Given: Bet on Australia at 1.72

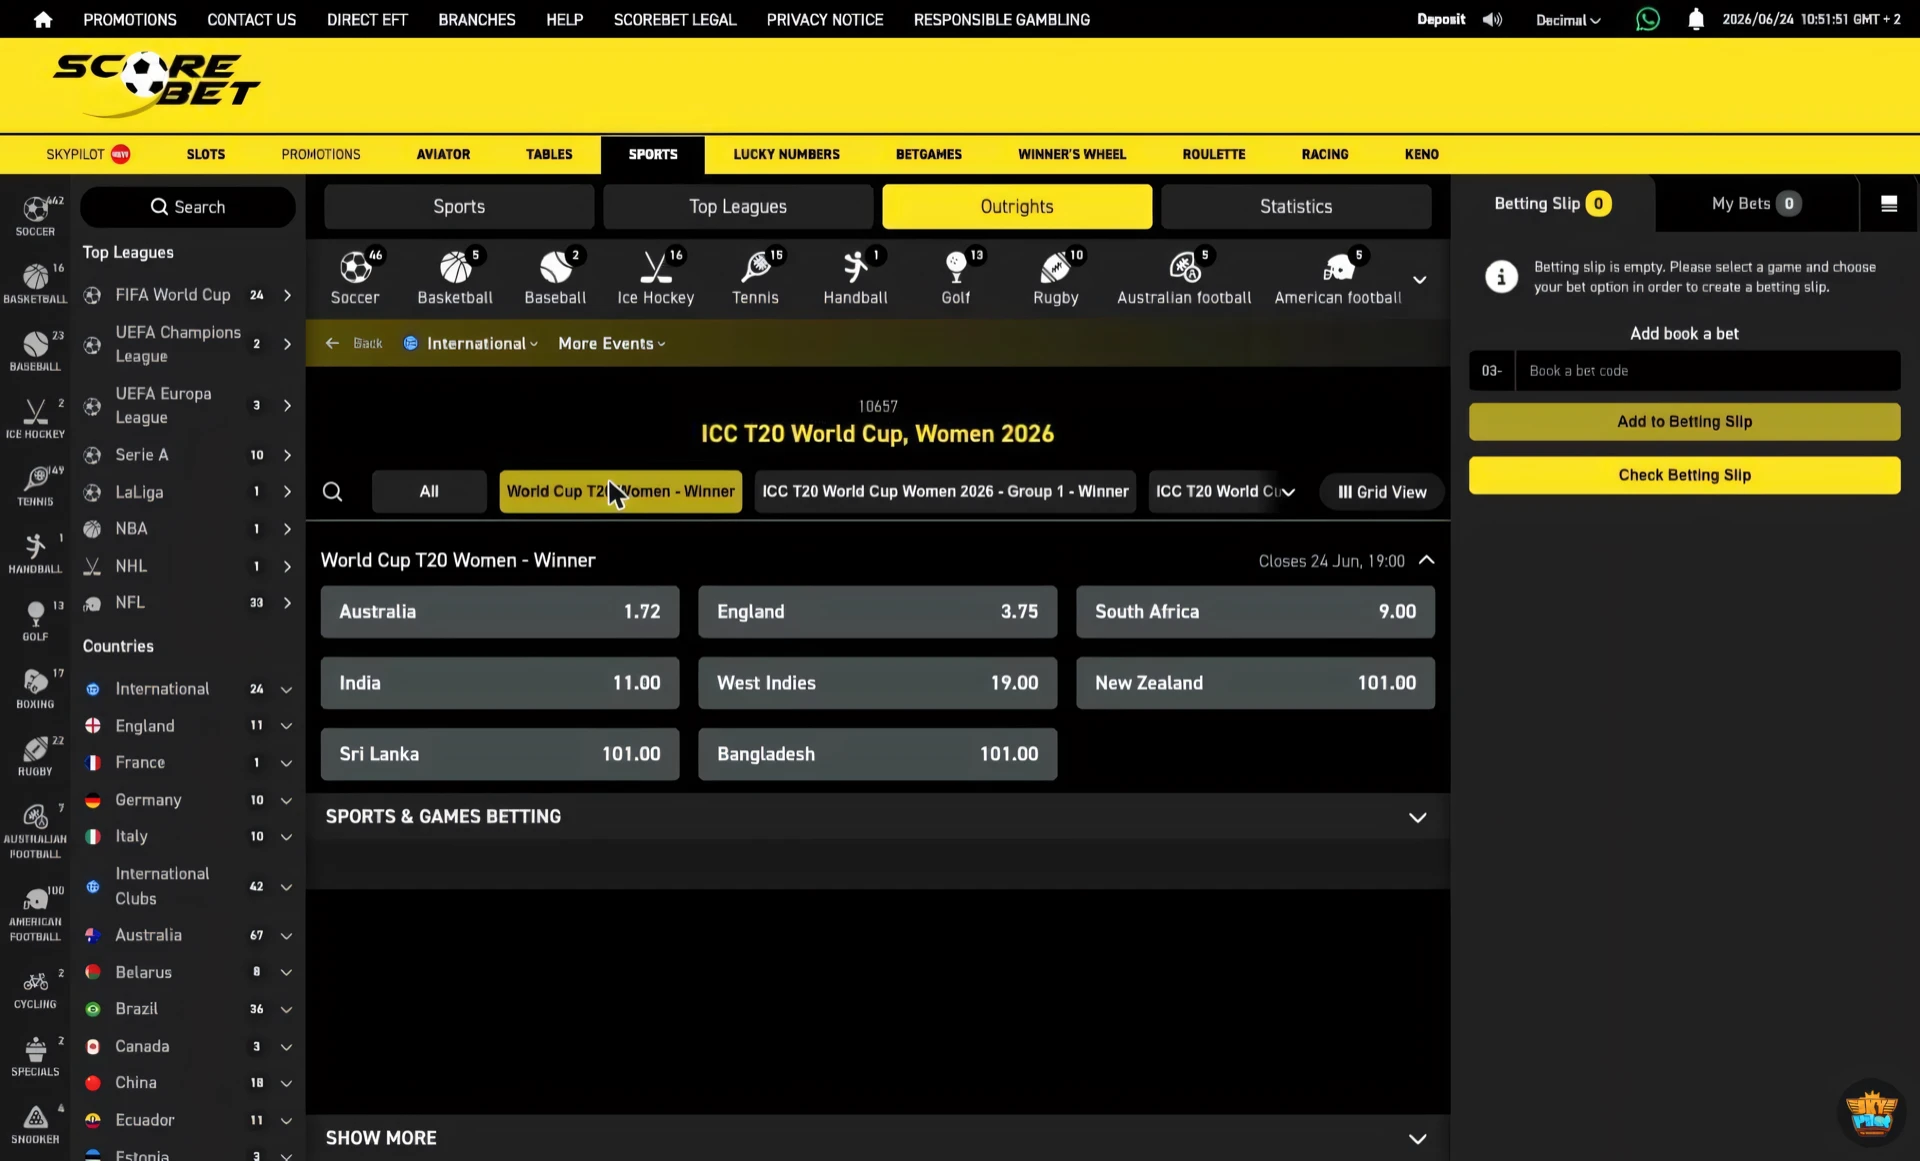Looking at the screenshot, I should [x=500, y=612].
